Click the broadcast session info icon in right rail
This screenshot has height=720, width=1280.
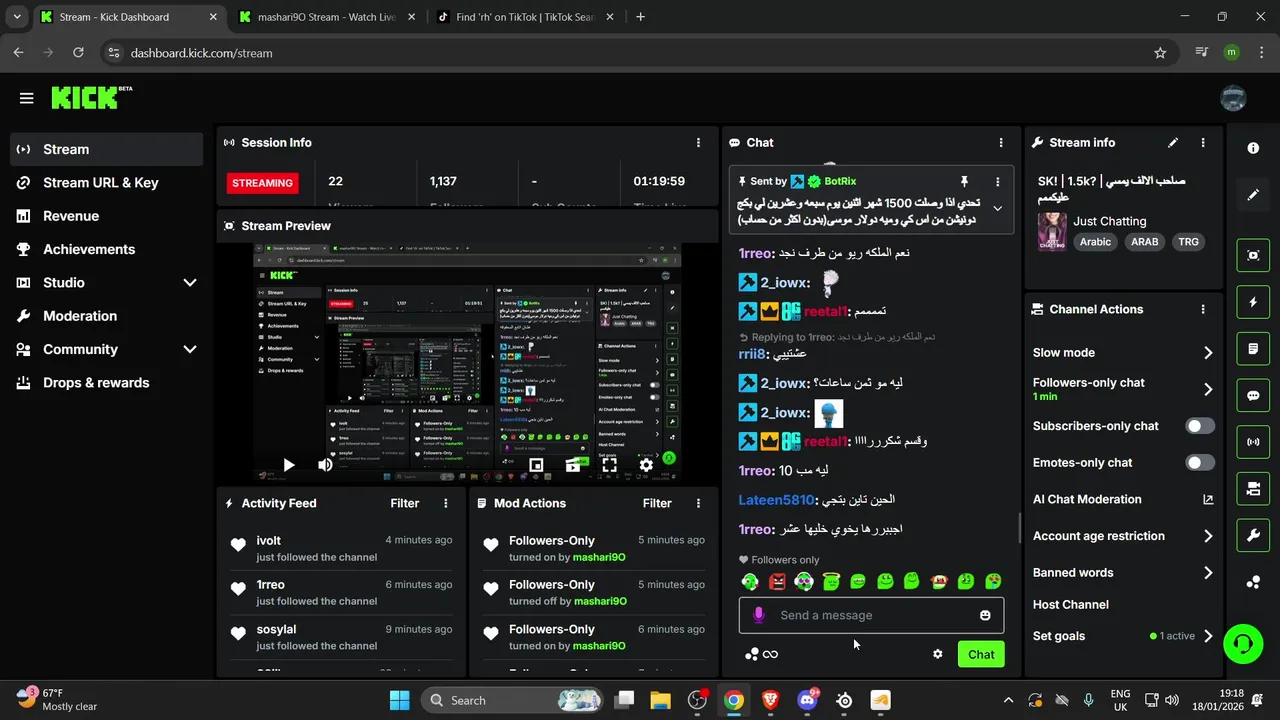[1253, 441]
